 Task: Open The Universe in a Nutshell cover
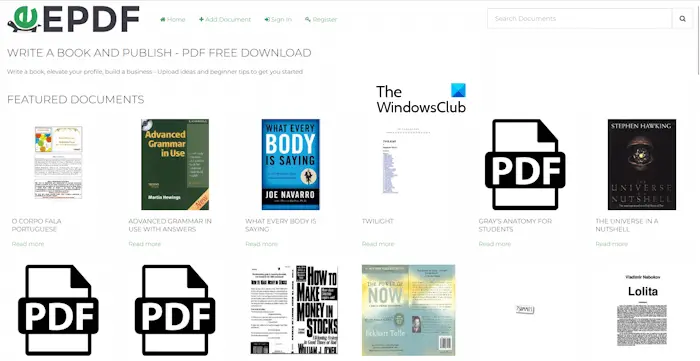(642, 164)
